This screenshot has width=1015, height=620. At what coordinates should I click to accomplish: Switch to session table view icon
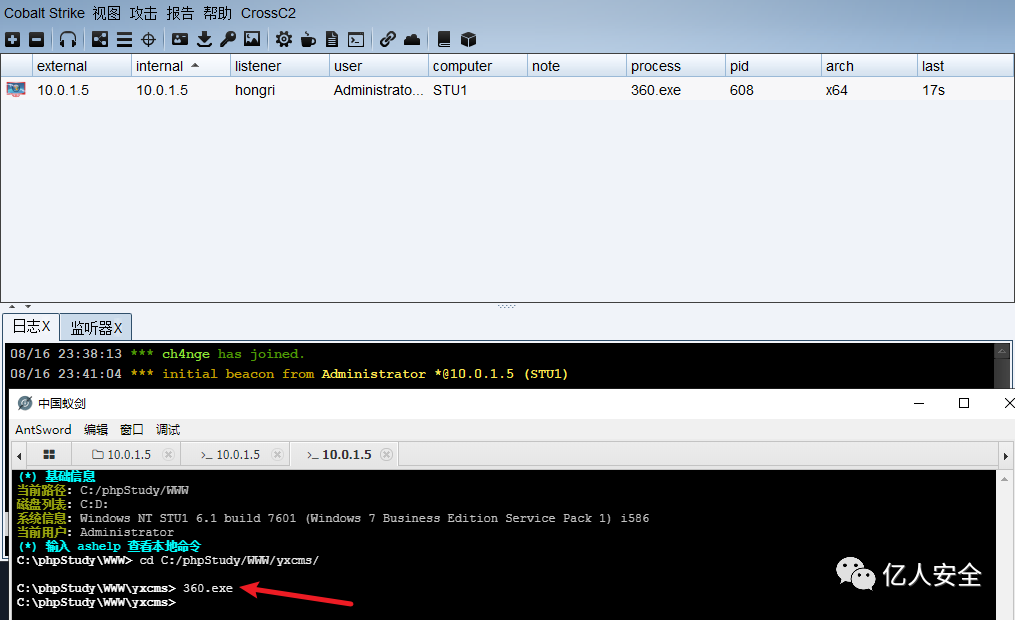point(124,39)
